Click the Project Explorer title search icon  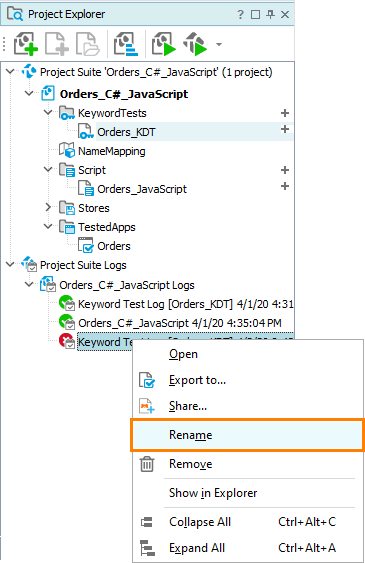click(15, 14)
